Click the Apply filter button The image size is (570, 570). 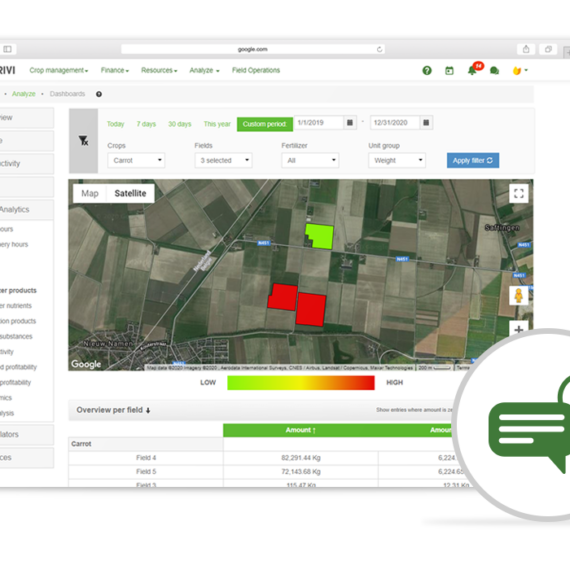coord(473,160)
